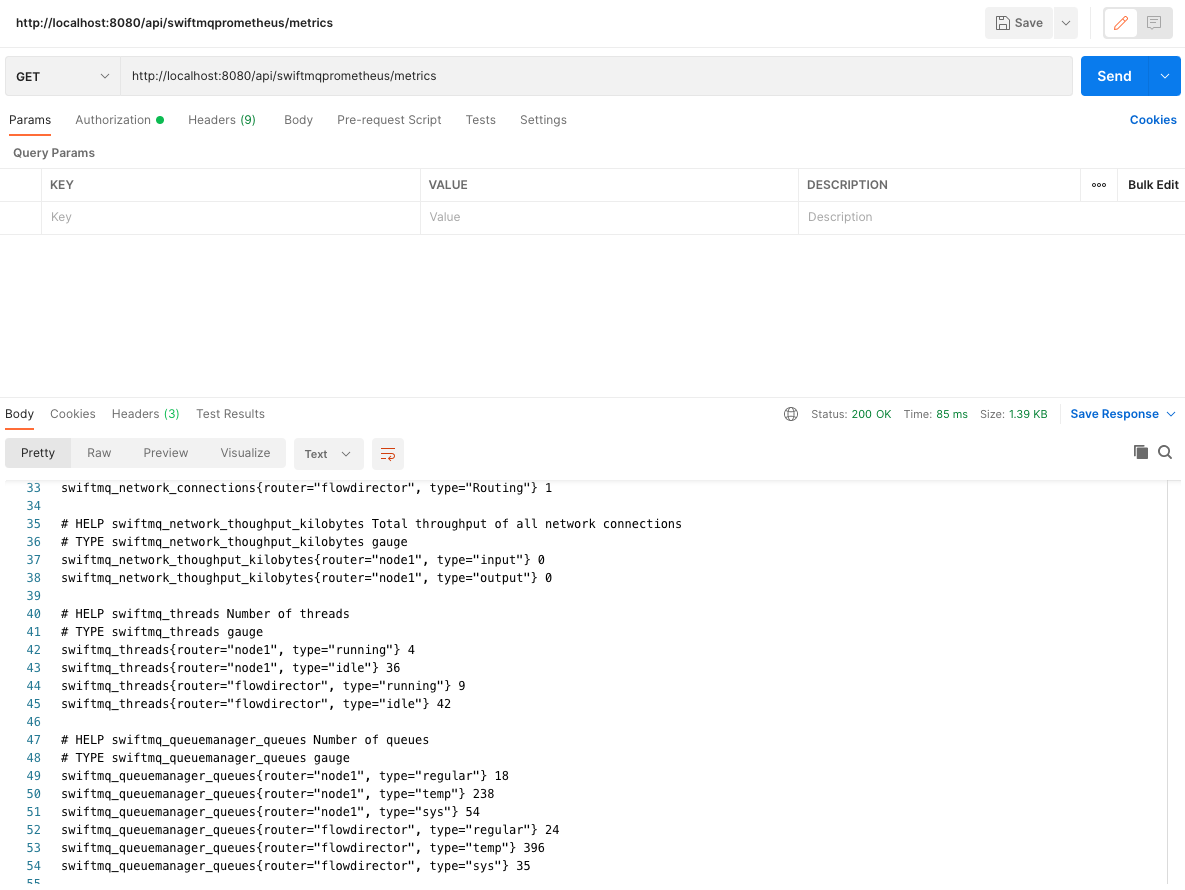Open Send button arrow dropdown
1185x890 pixels.
click(1164, 76)
